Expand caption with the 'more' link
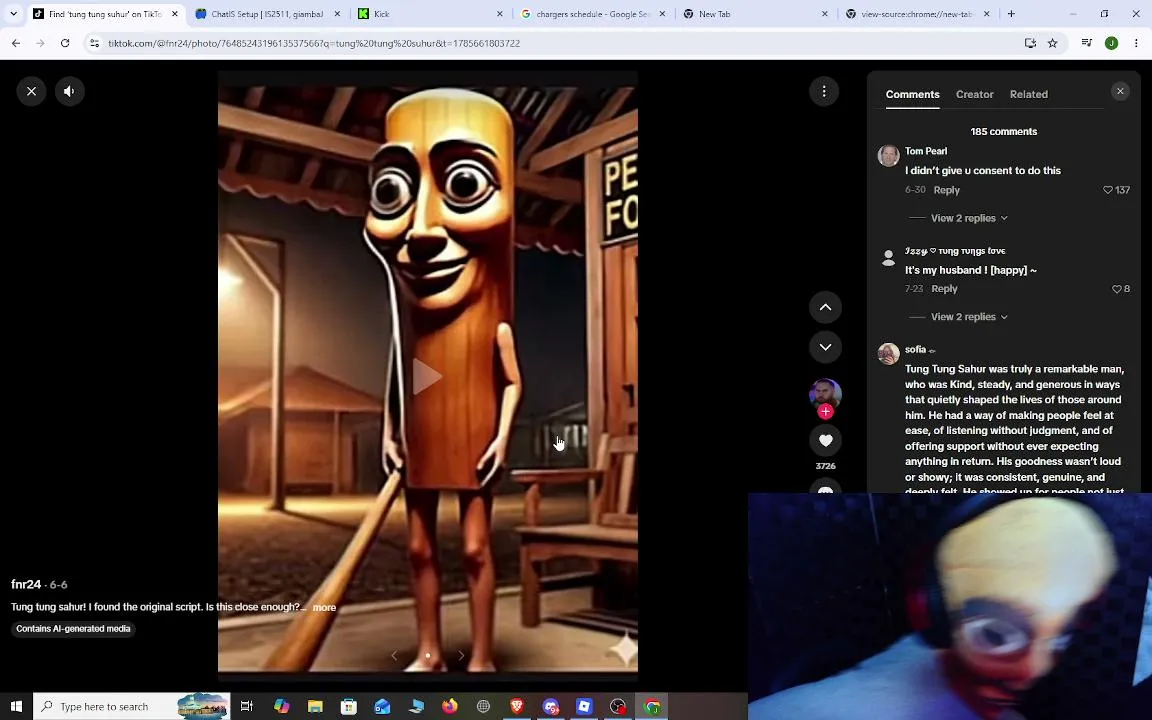This screenshot has height=720, width=1152. 324,608
